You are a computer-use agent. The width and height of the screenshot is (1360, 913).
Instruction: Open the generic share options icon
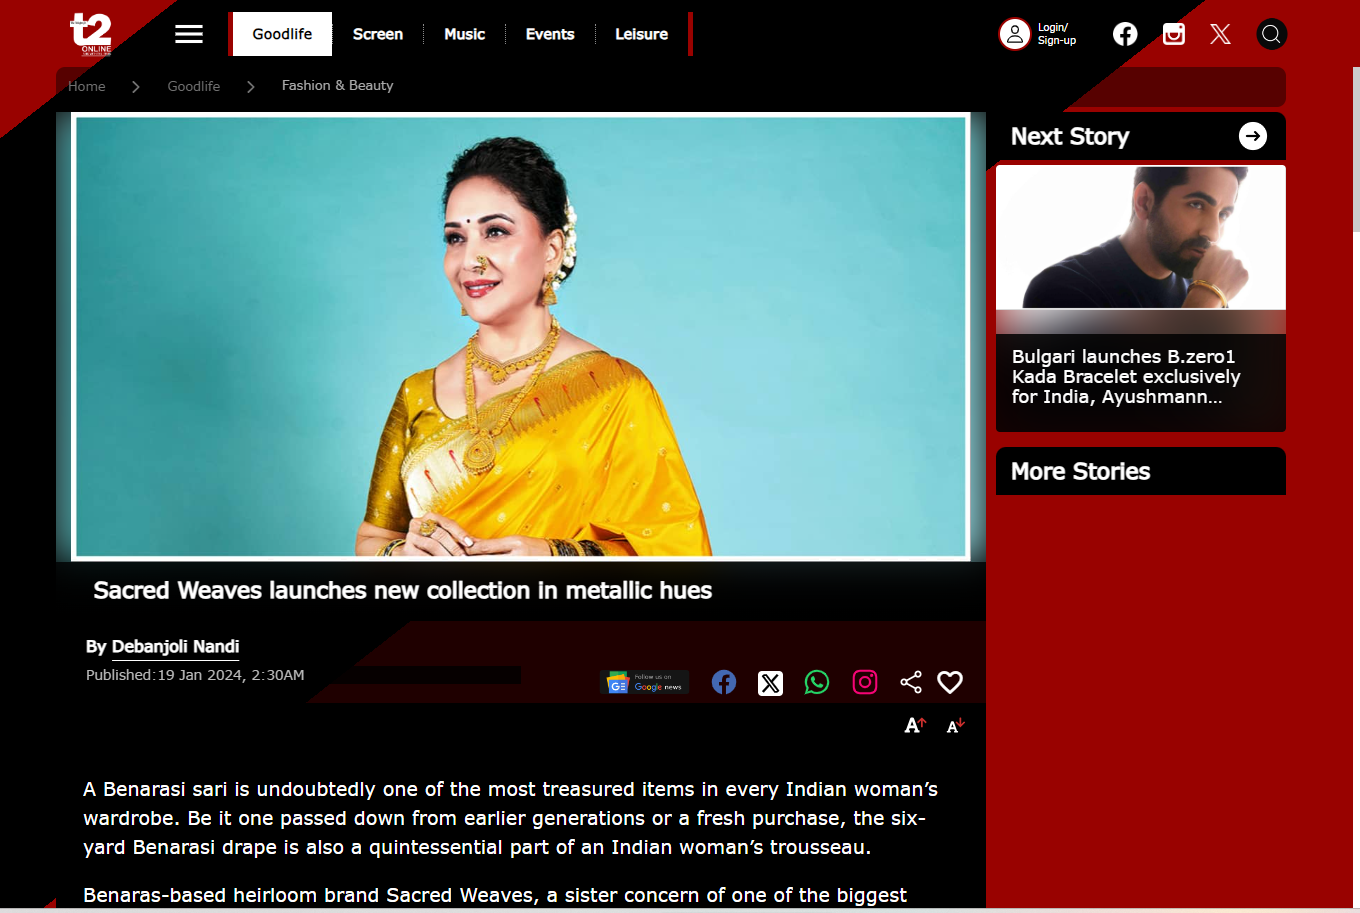click(911, 682)
